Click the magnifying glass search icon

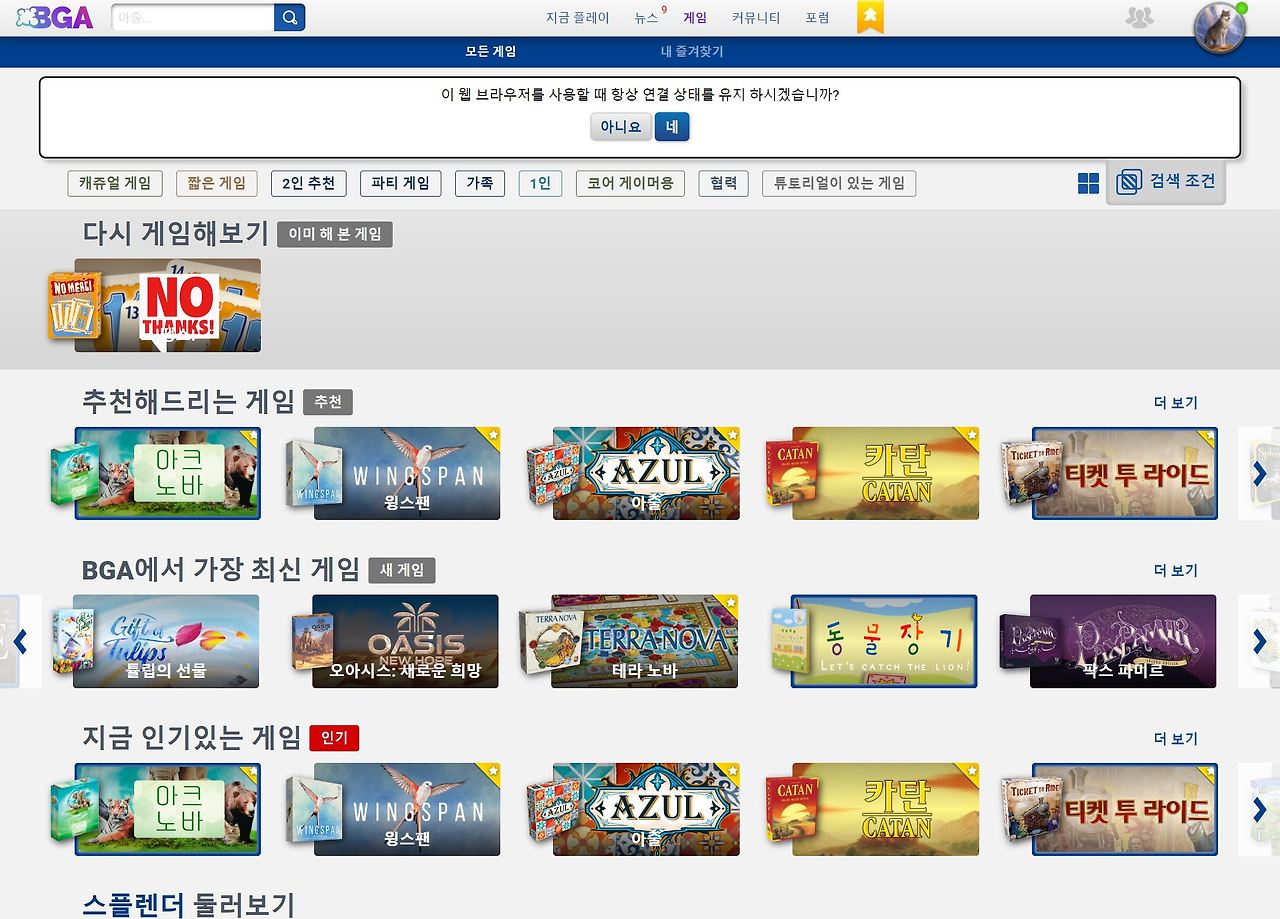288,17
